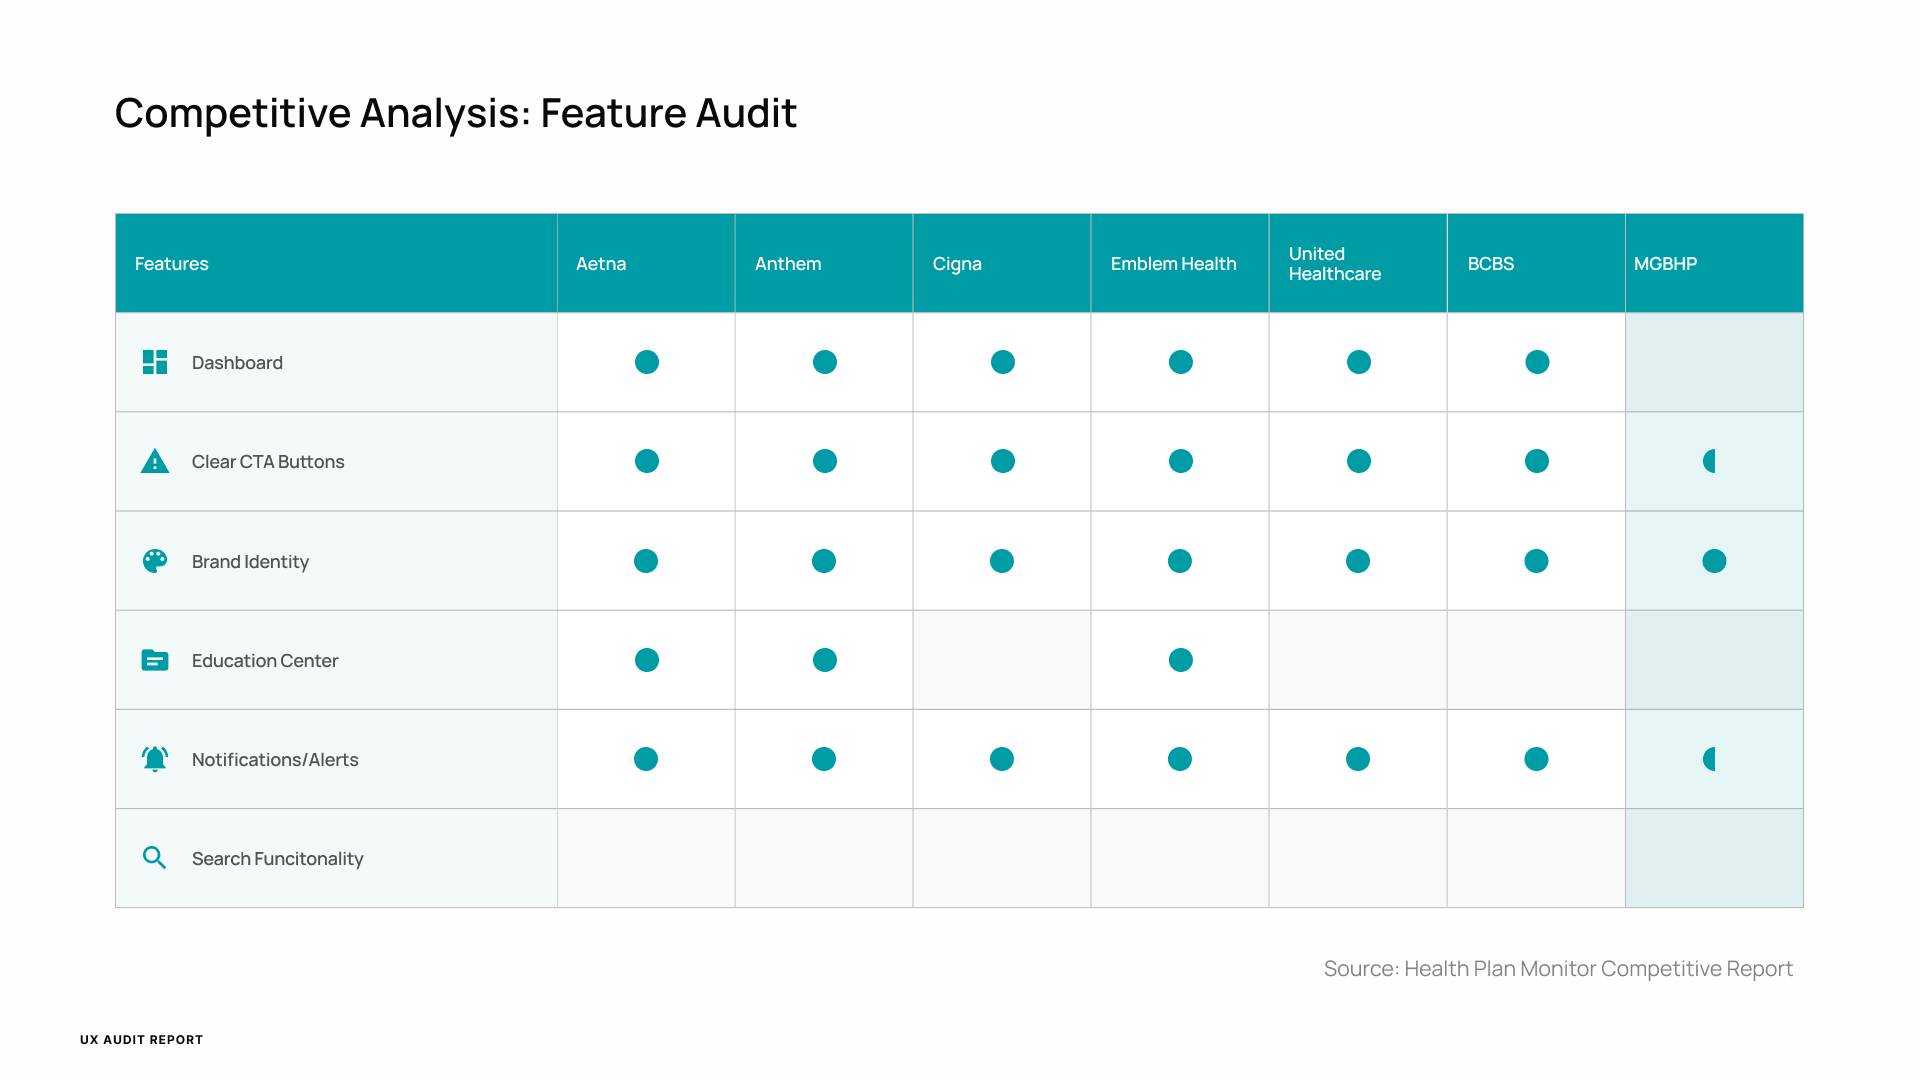1920x1080 pixels.
Task: Click the Dashboard grid icon
Action: tap(155, 362)
